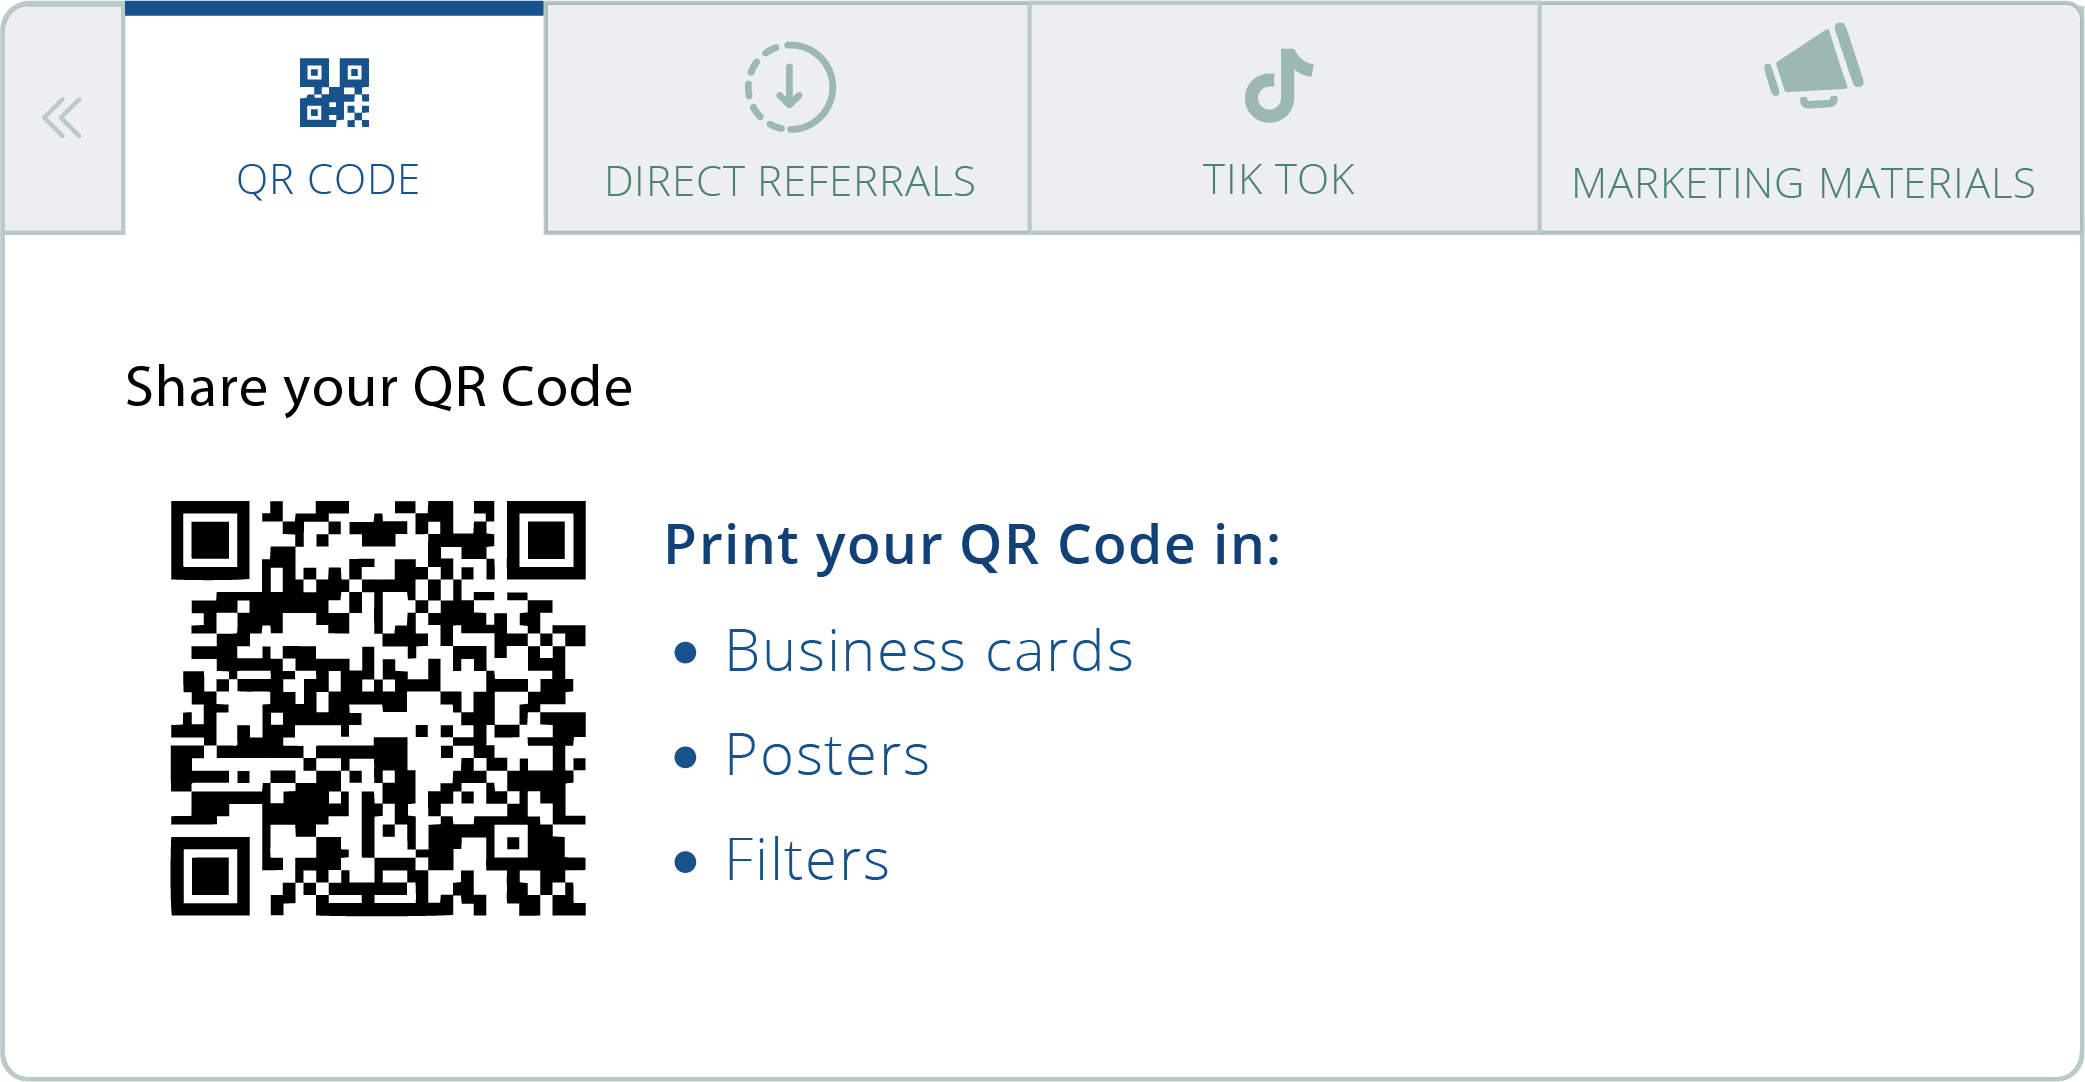Screen dimensions: 2085x1082
Task: Click the Business cards list item
Action: (x=929, y=651)
